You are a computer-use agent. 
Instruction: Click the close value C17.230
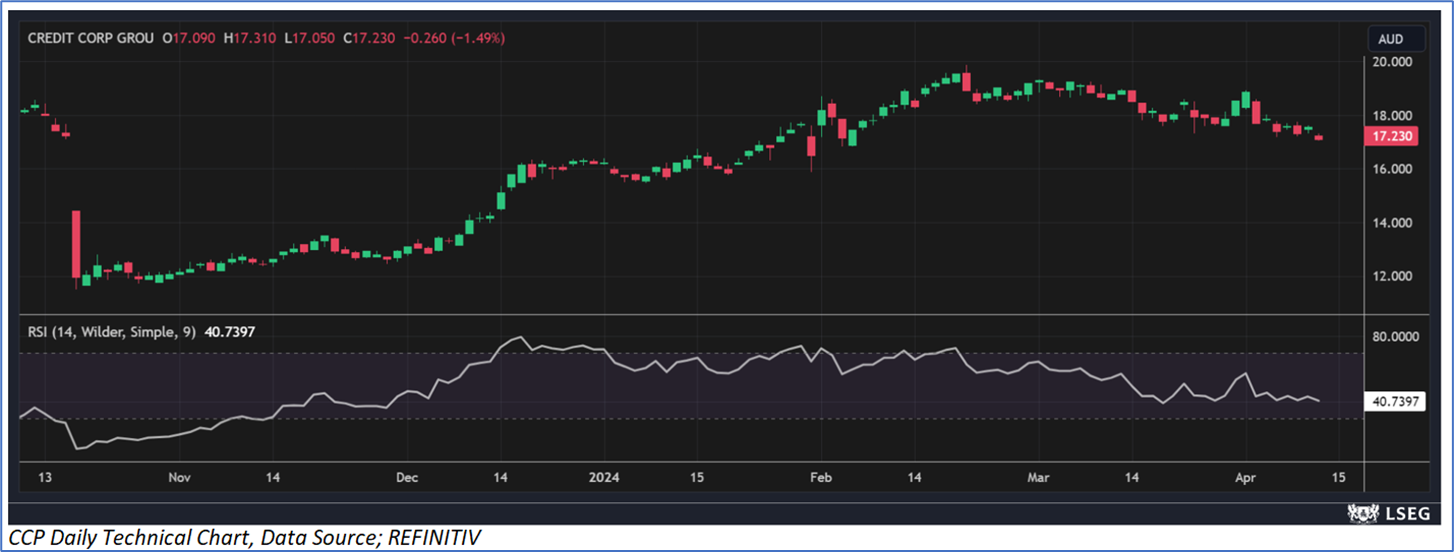(369, 38)
